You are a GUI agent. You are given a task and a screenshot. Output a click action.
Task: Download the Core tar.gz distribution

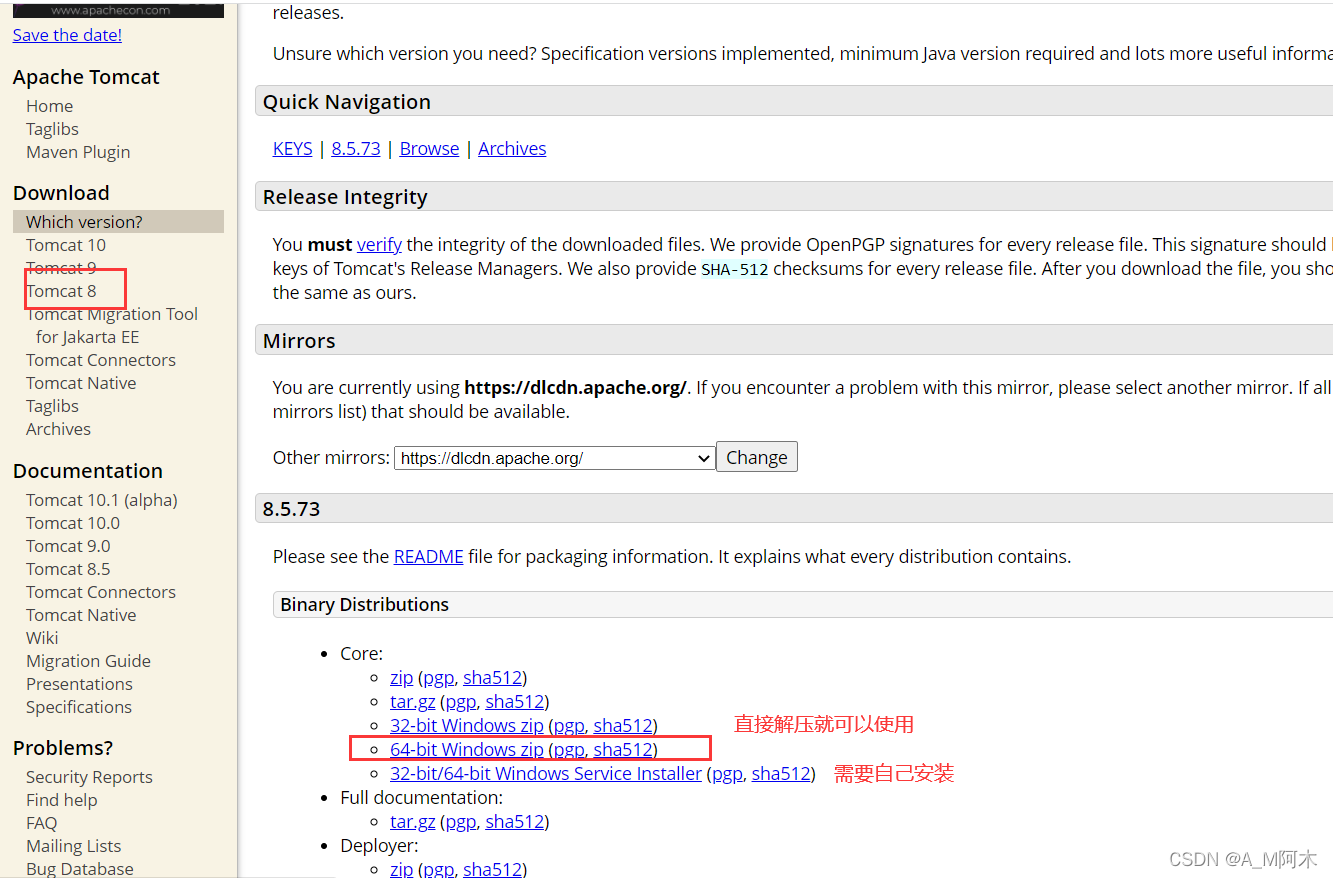click(x=412, y=702)
